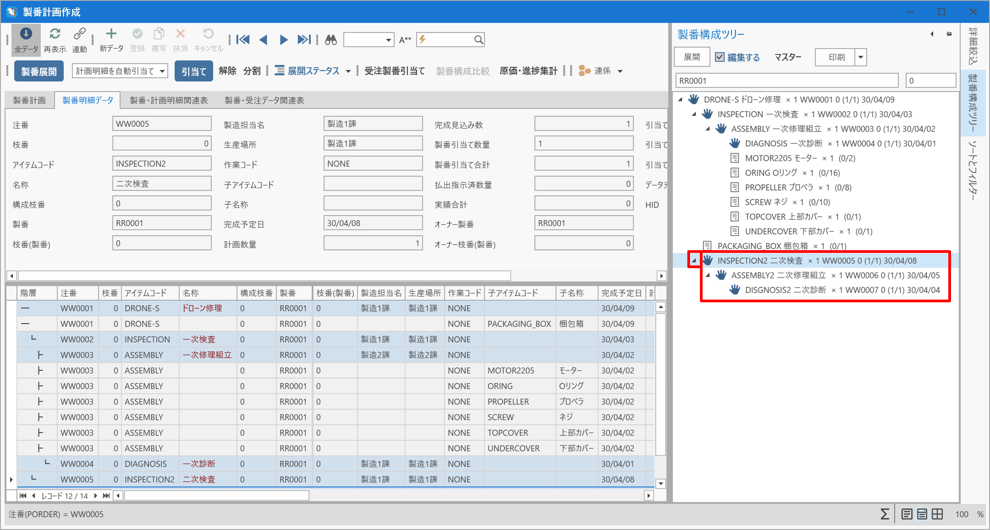Collapse the INSPECTION2 二次検査 tree node

click(694, 261)
